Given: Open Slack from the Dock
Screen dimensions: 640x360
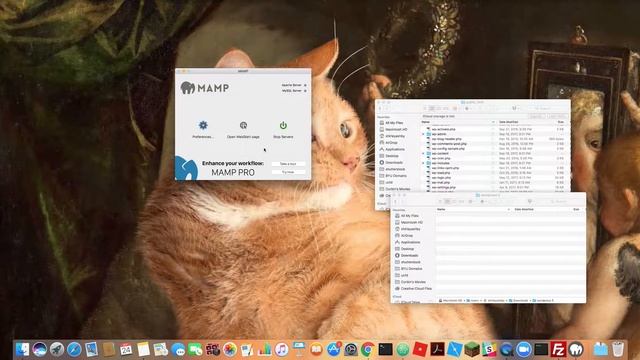Looking at the screenshot, I should click(489, 349).
